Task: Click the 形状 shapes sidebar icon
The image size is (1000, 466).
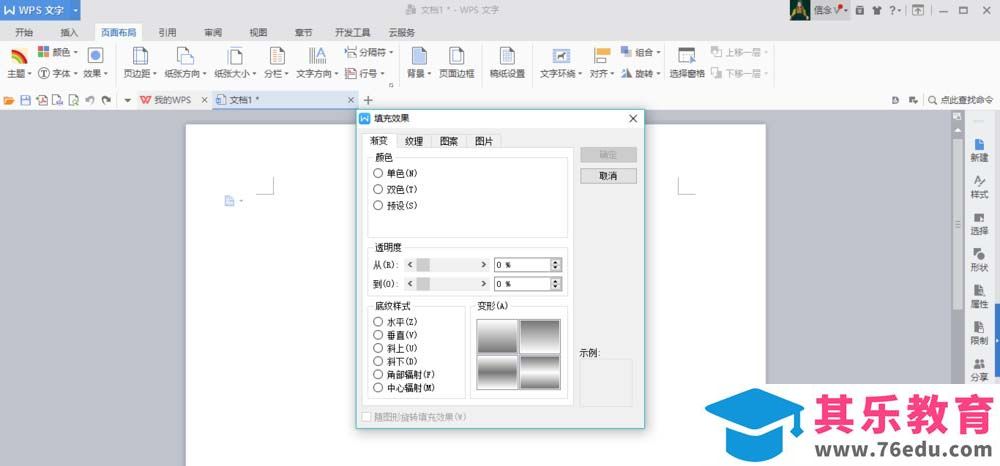Action: (979, 255)
